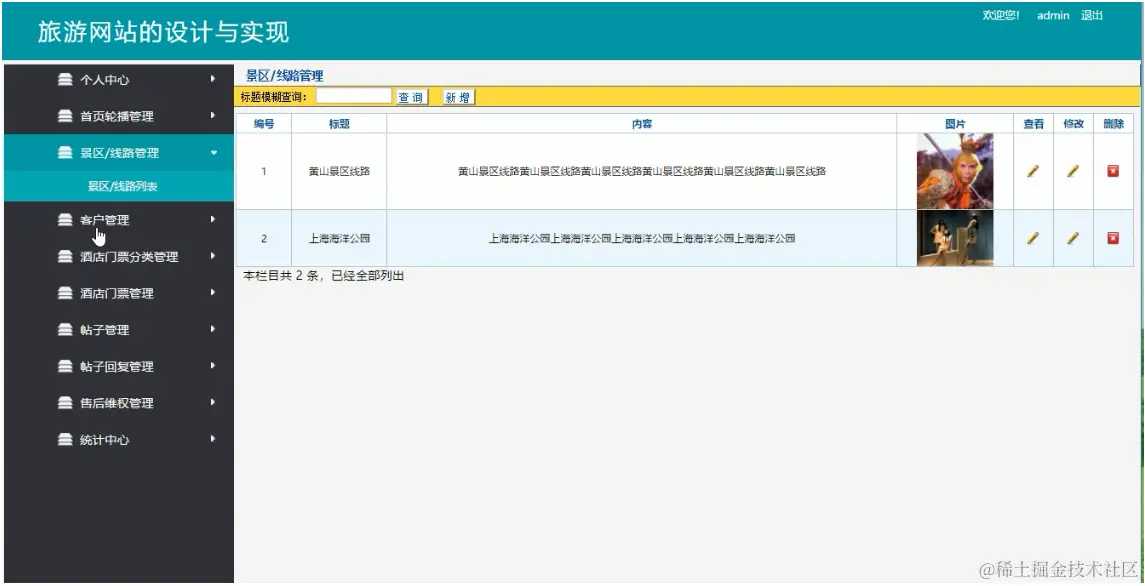Expand 帖子回复管理 using its arrow

coord(212,365)
